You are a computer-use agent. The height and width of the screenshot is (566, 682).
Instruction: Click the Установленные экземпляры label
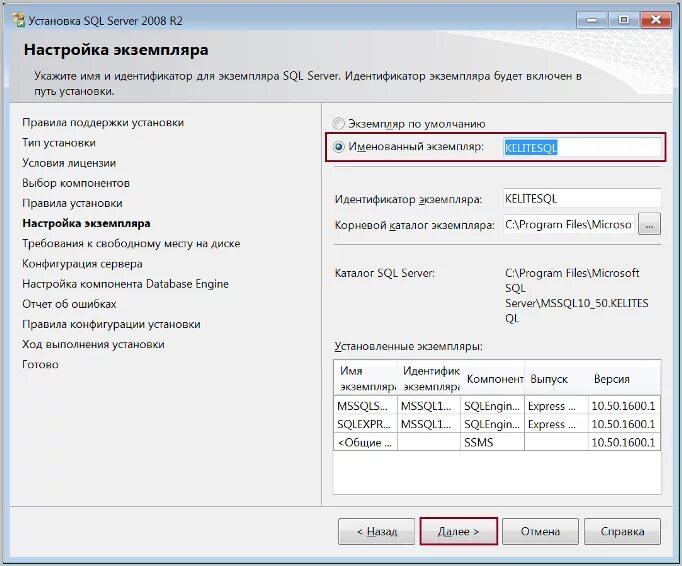[408, 346]
